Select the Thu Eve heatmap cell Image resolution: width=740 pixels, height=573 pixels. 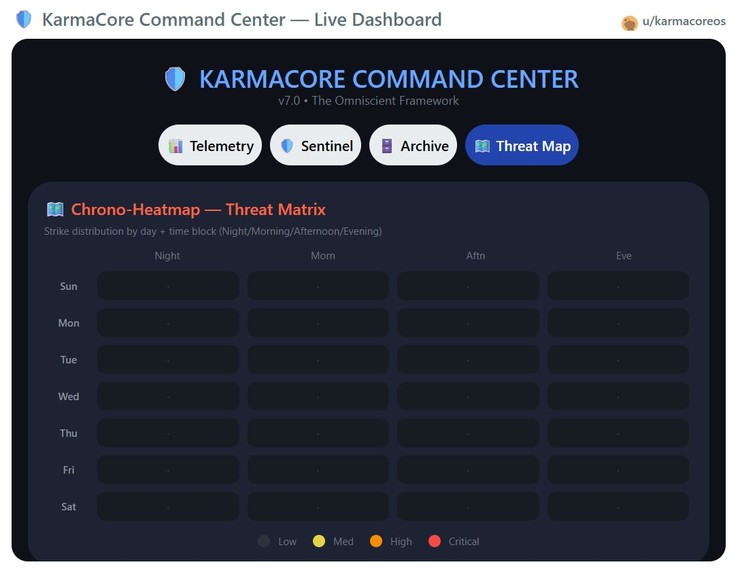tap(618, 433)
